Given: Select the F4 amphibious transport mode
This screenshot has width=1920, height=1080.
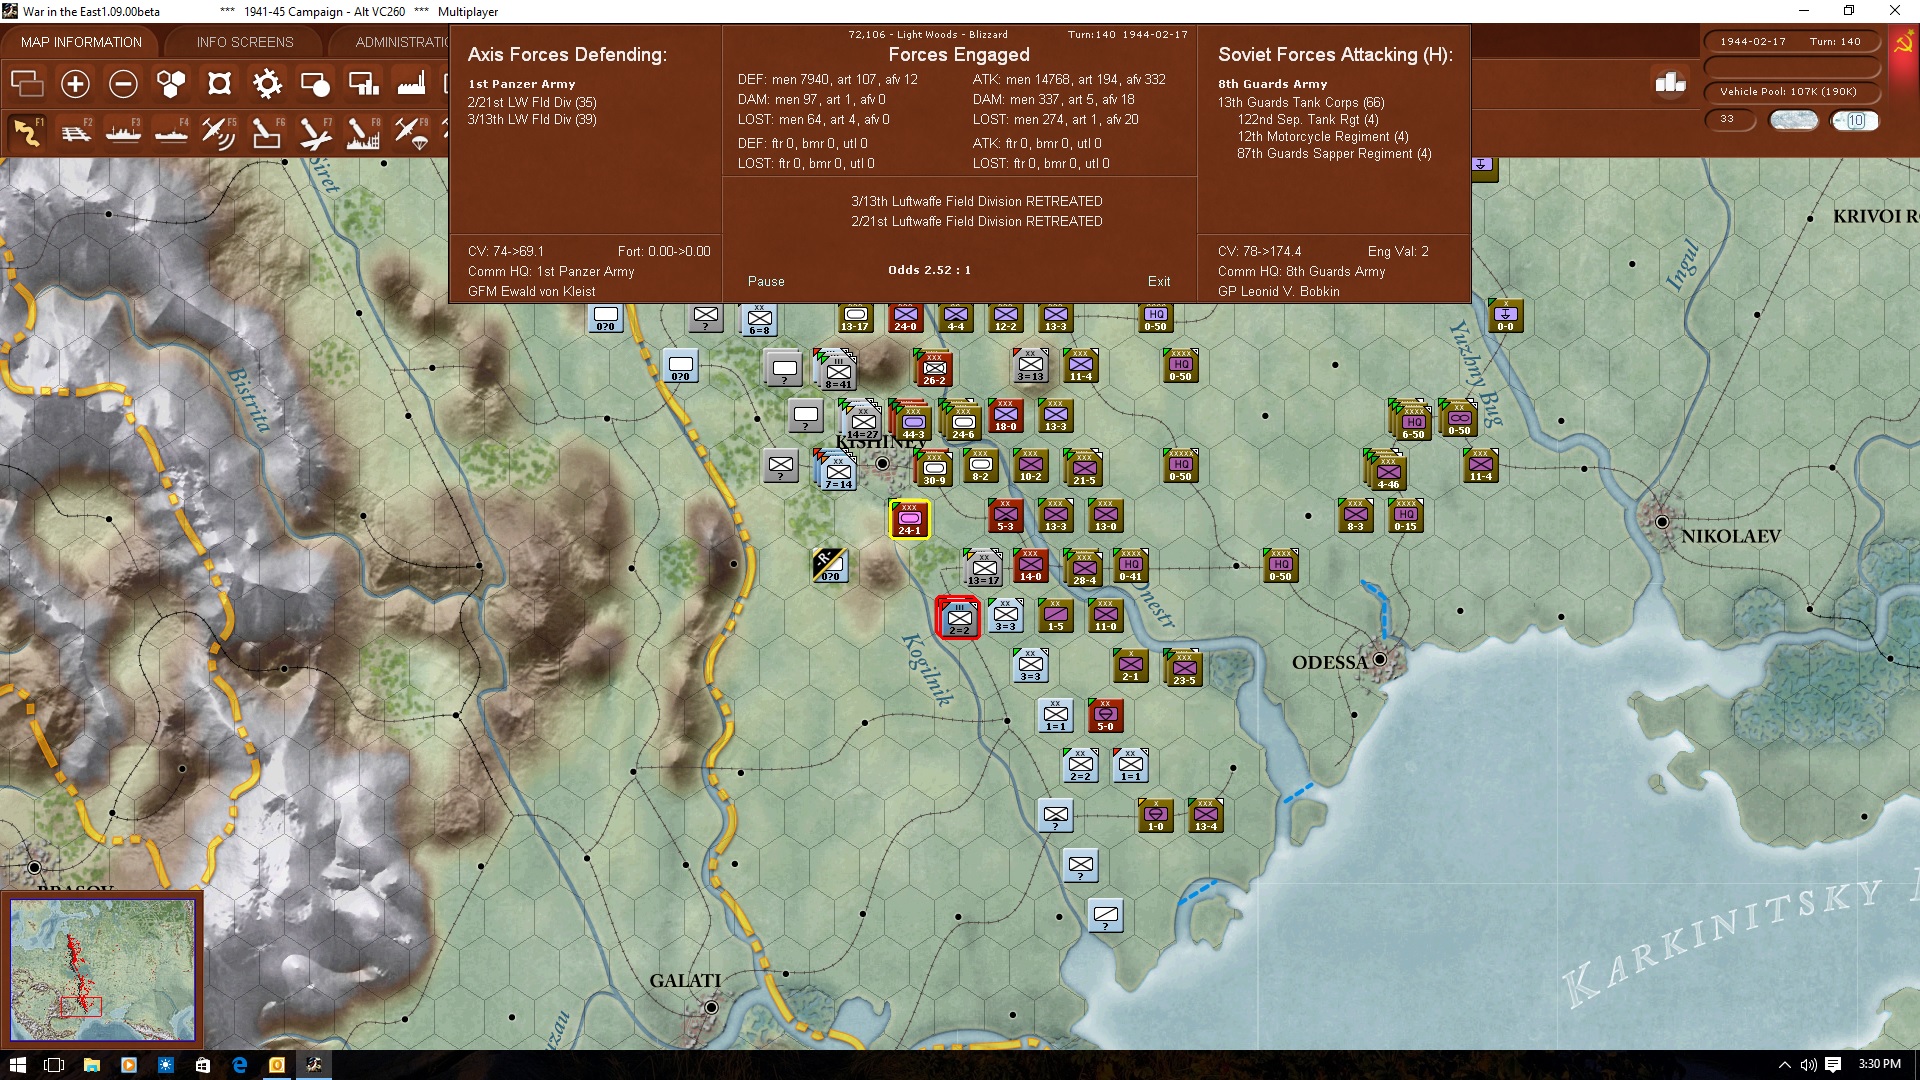Looking at the screenshot, I should [x=171, y=132].
